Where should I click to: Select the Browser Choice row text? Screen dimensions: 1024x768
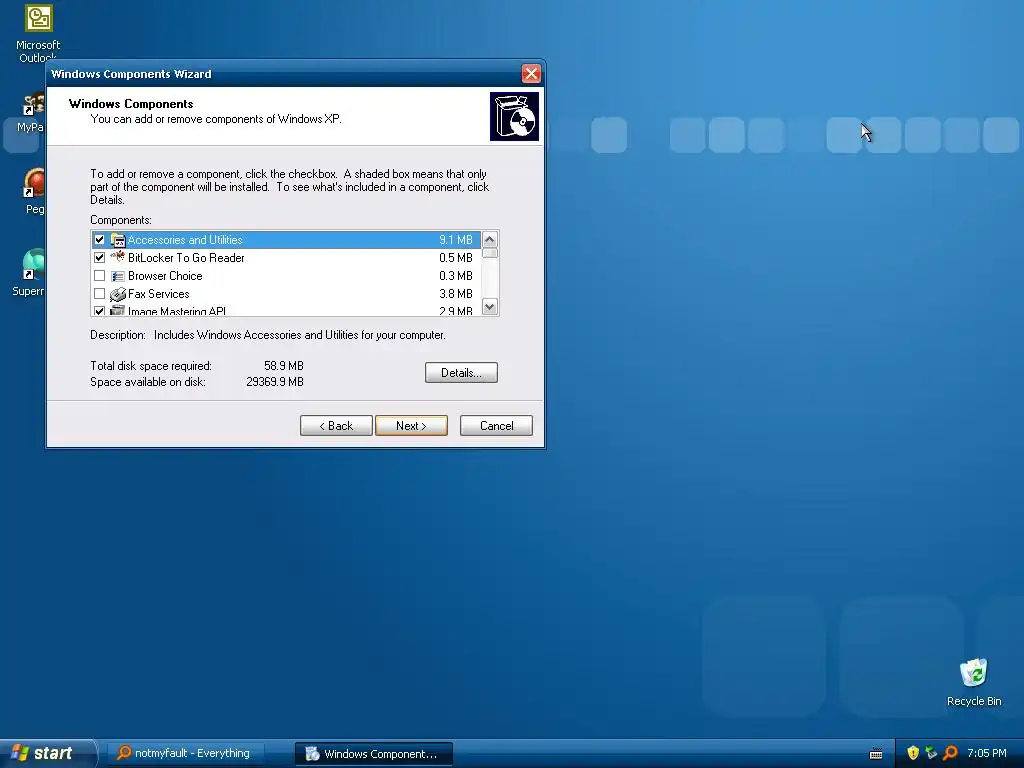(x=165, y=276)
